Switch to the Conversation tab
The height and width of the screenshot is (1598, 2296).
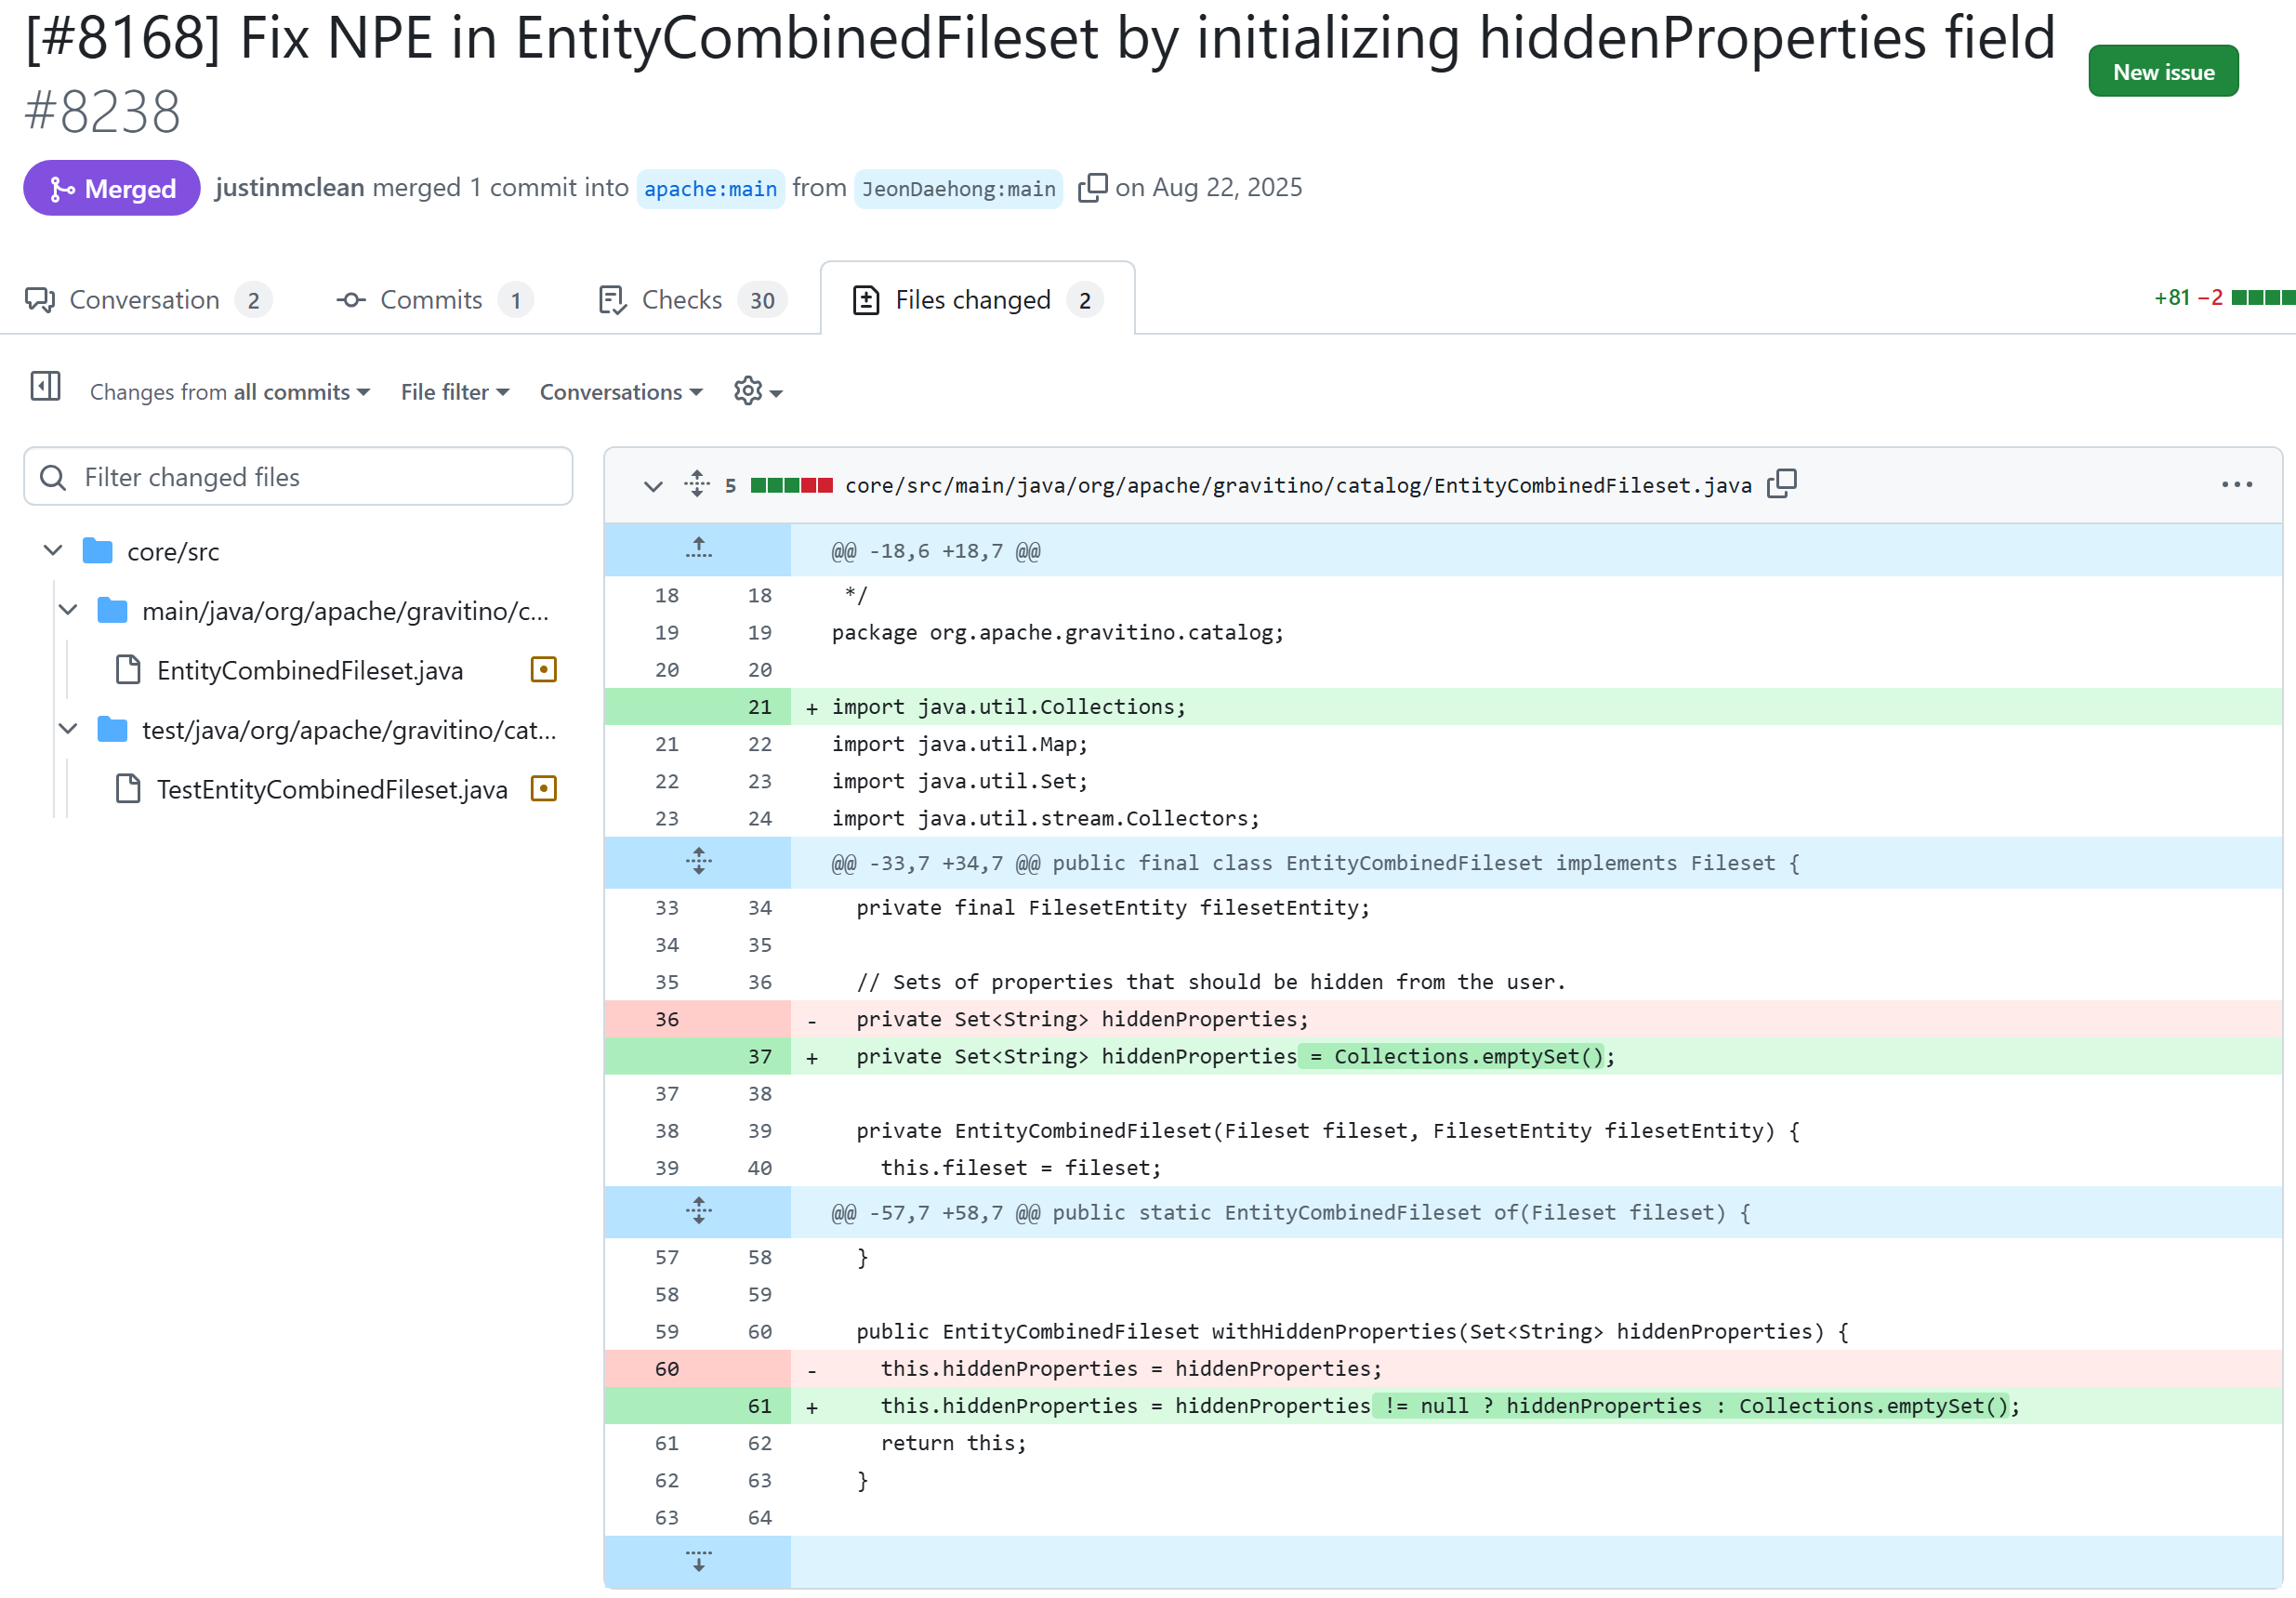pyautogui.click(x=147, y=300)
